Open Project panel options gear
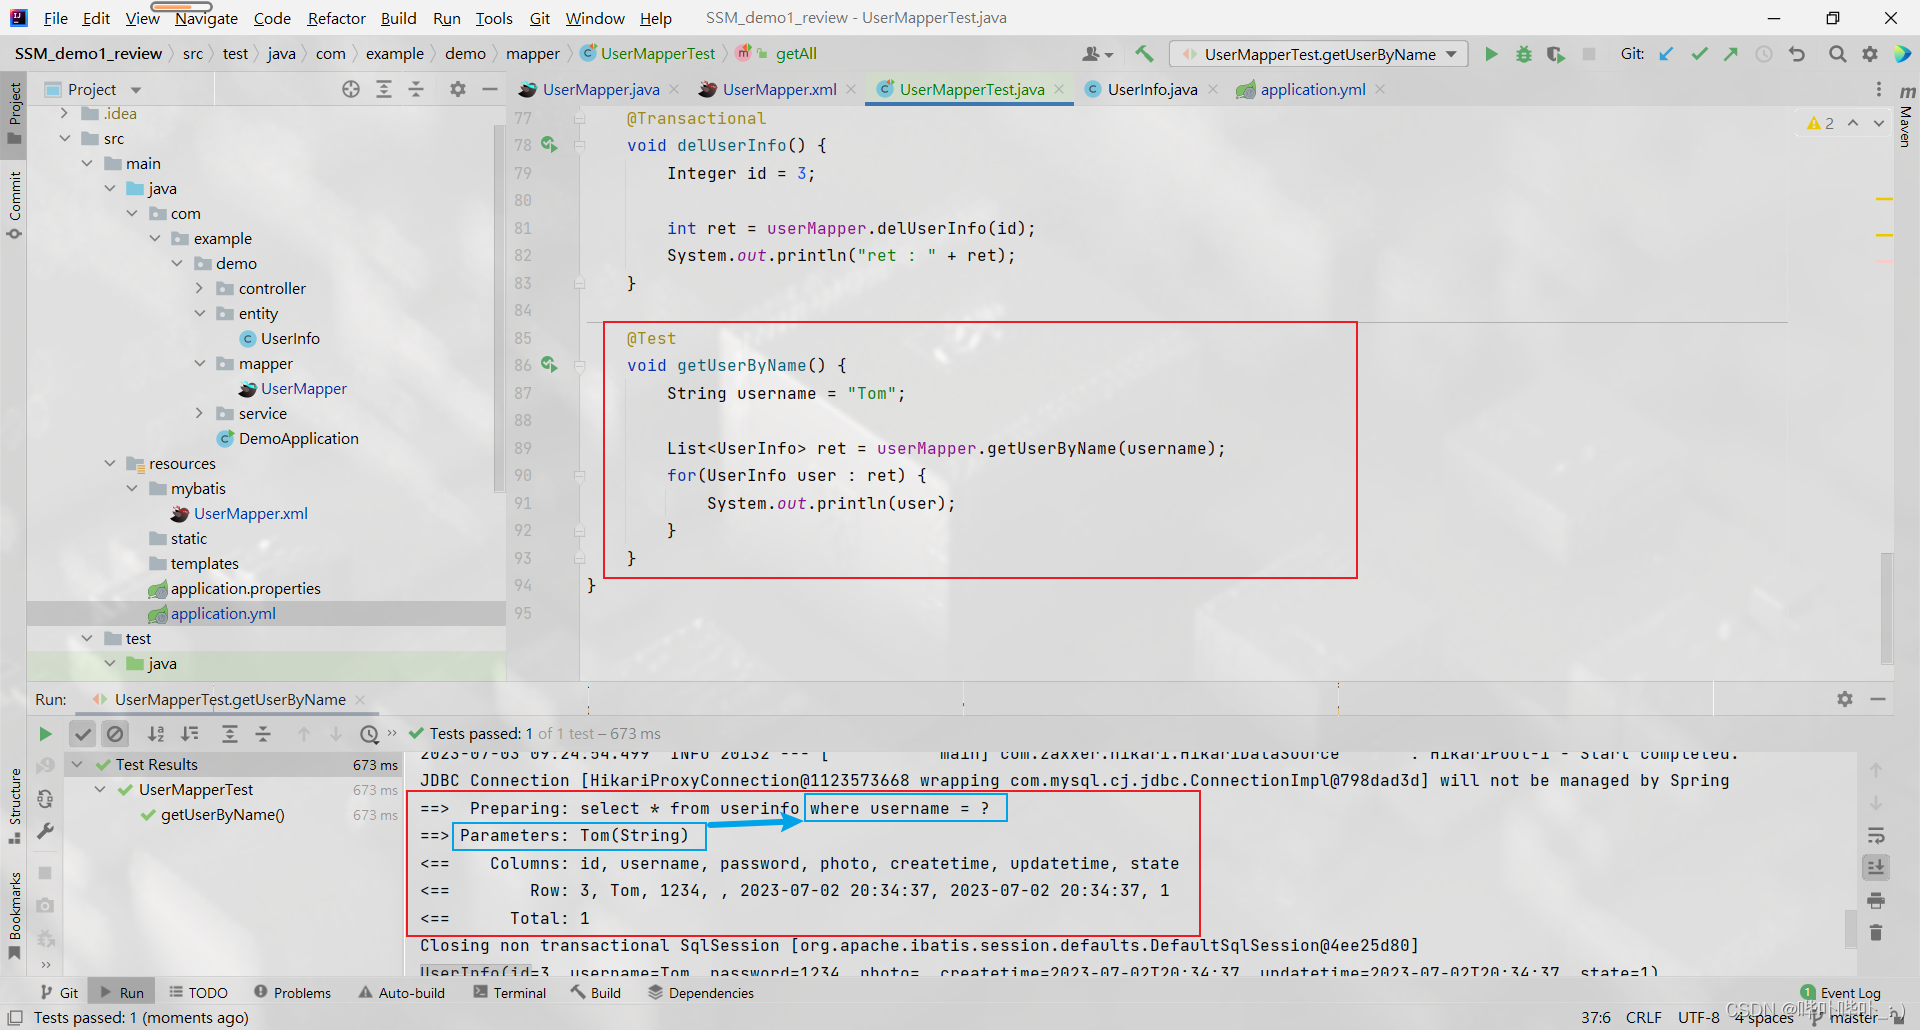The height and width of the screenshot is (1030, 1920). point(458,89)
